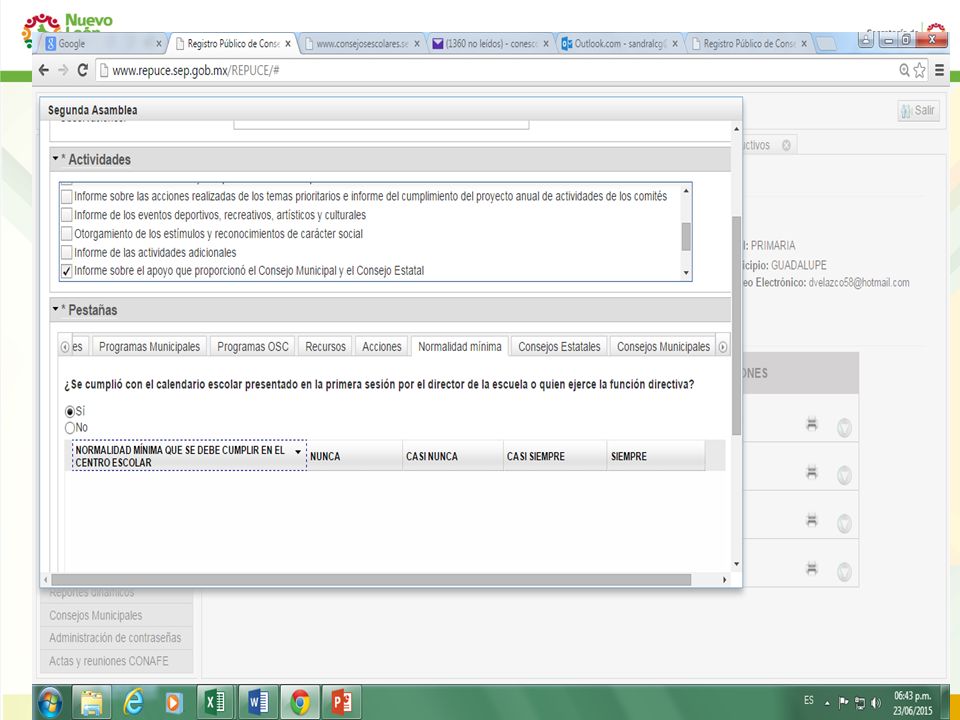The width and height of the screenshot is (960, 720).
Task: Click the bottommost print icon in background list
Action: click(x=812, y=568)
